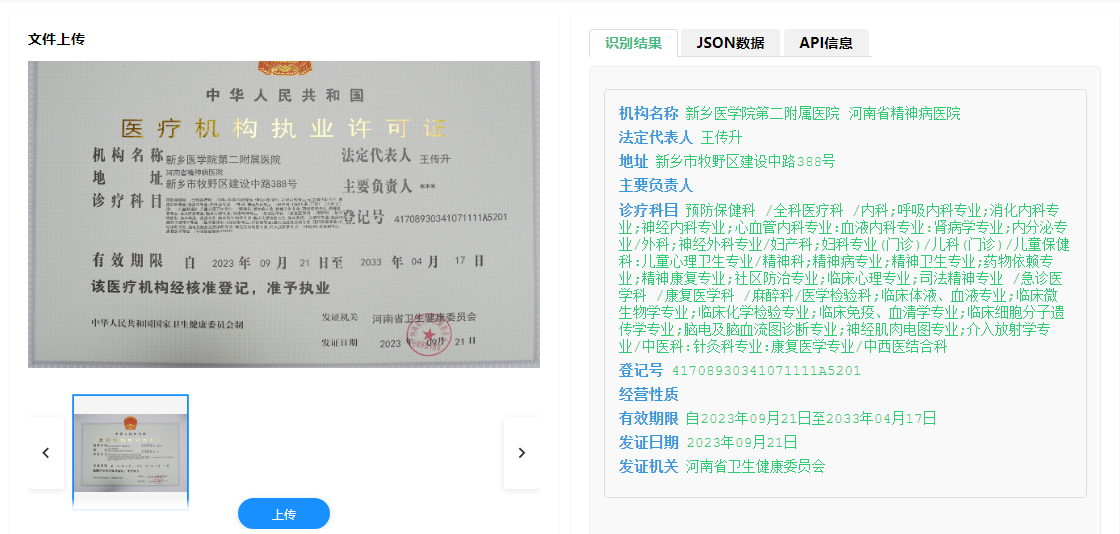Screen dimensions: 1120x534
Task: Select the 法定代表人 name 王传升
Action: click(x=721, y=137)
